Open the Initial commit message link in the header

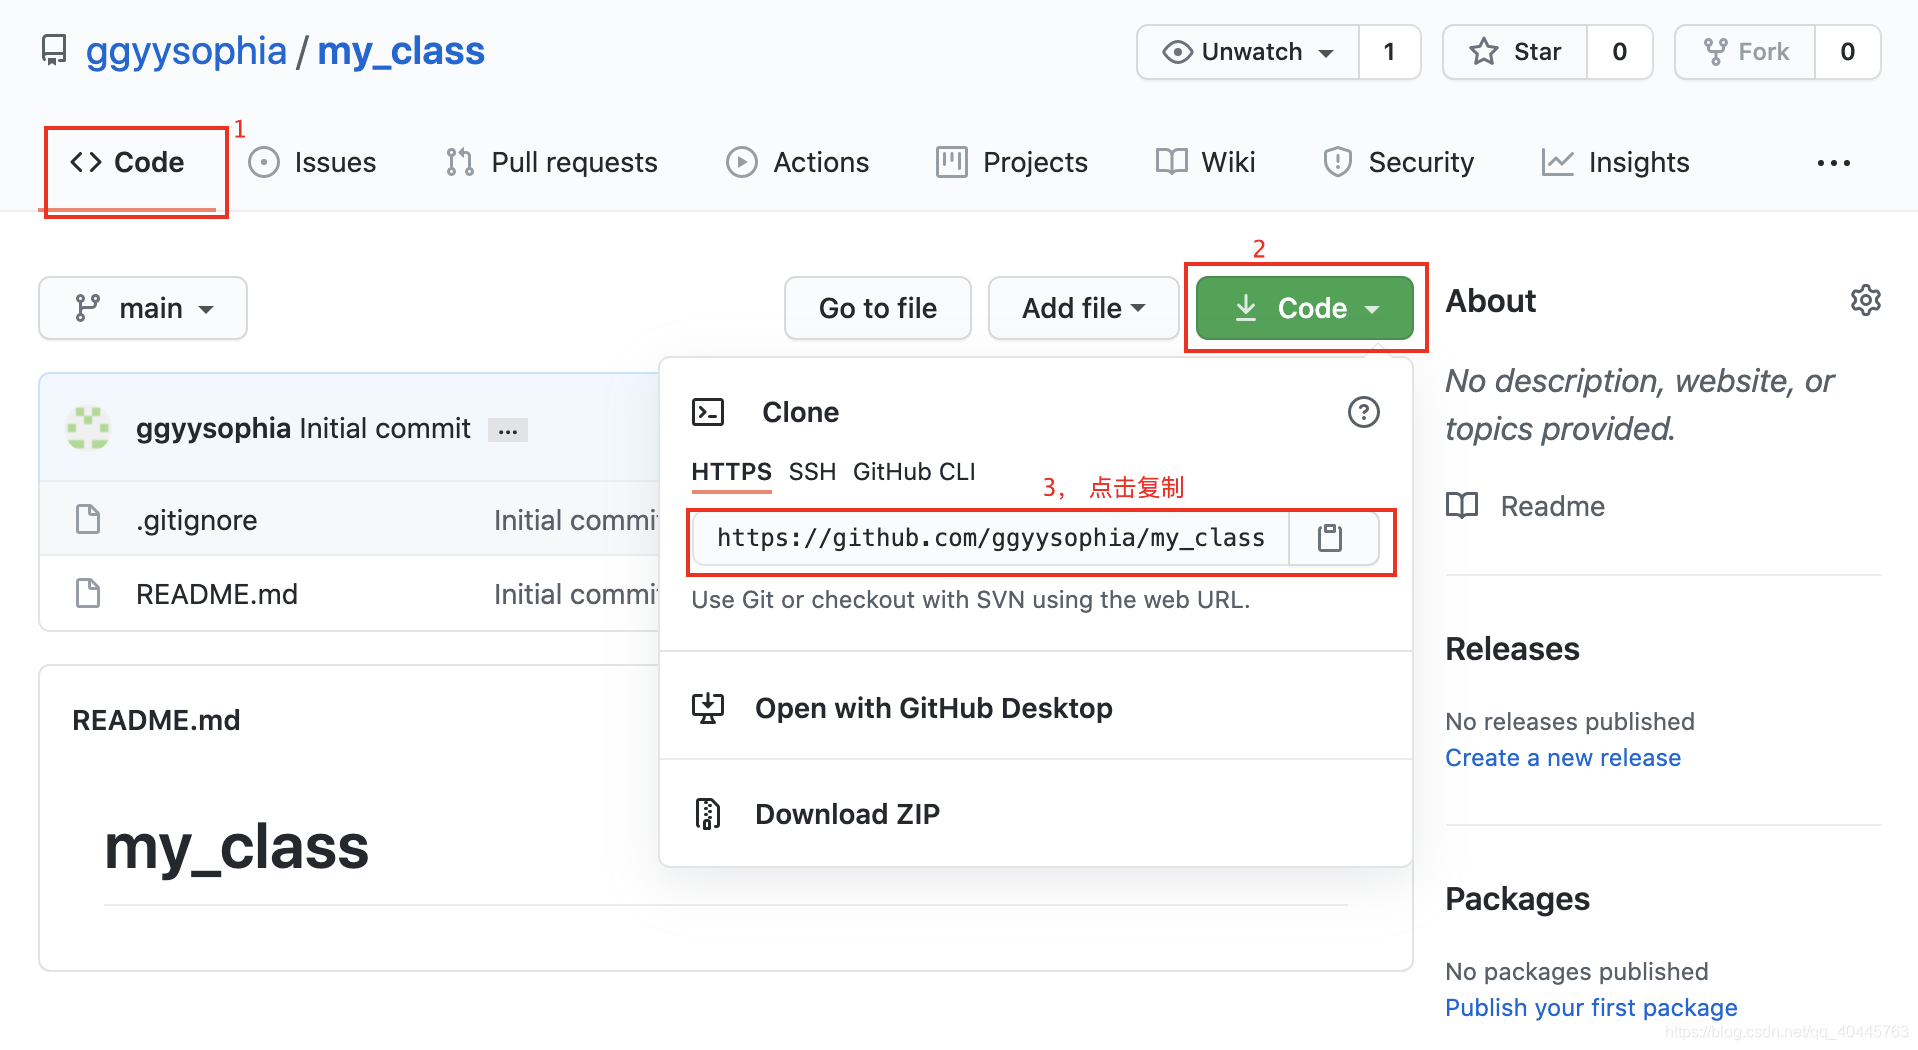point(385,428)
